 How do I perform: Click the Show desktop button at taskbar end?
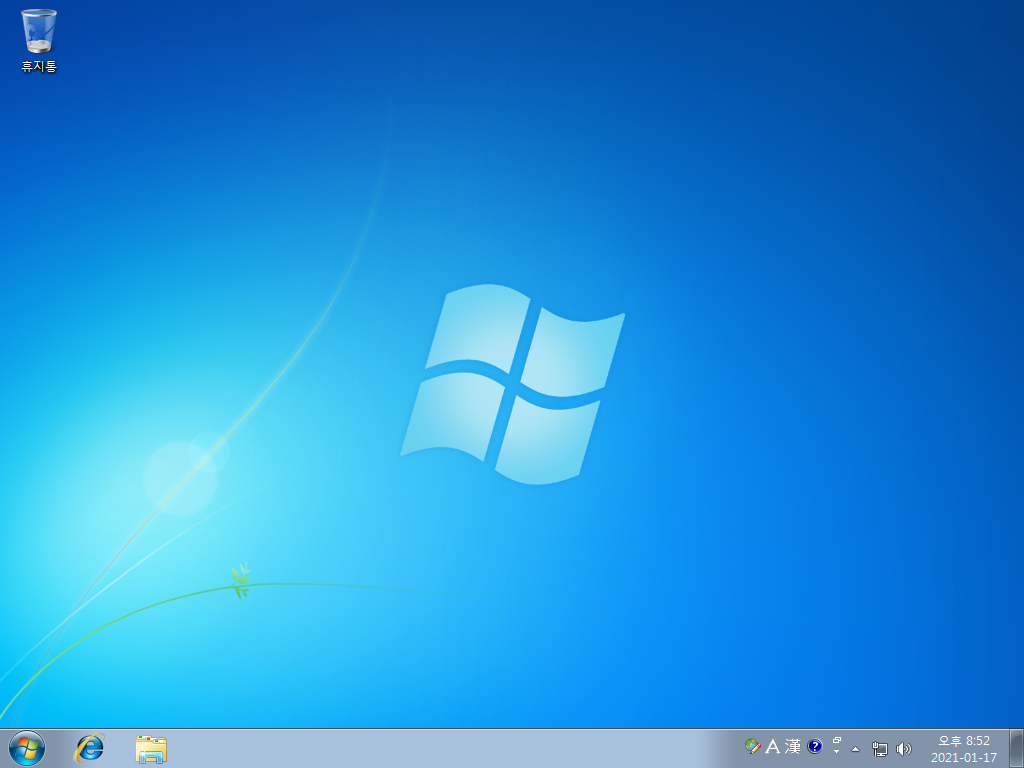1016,748
